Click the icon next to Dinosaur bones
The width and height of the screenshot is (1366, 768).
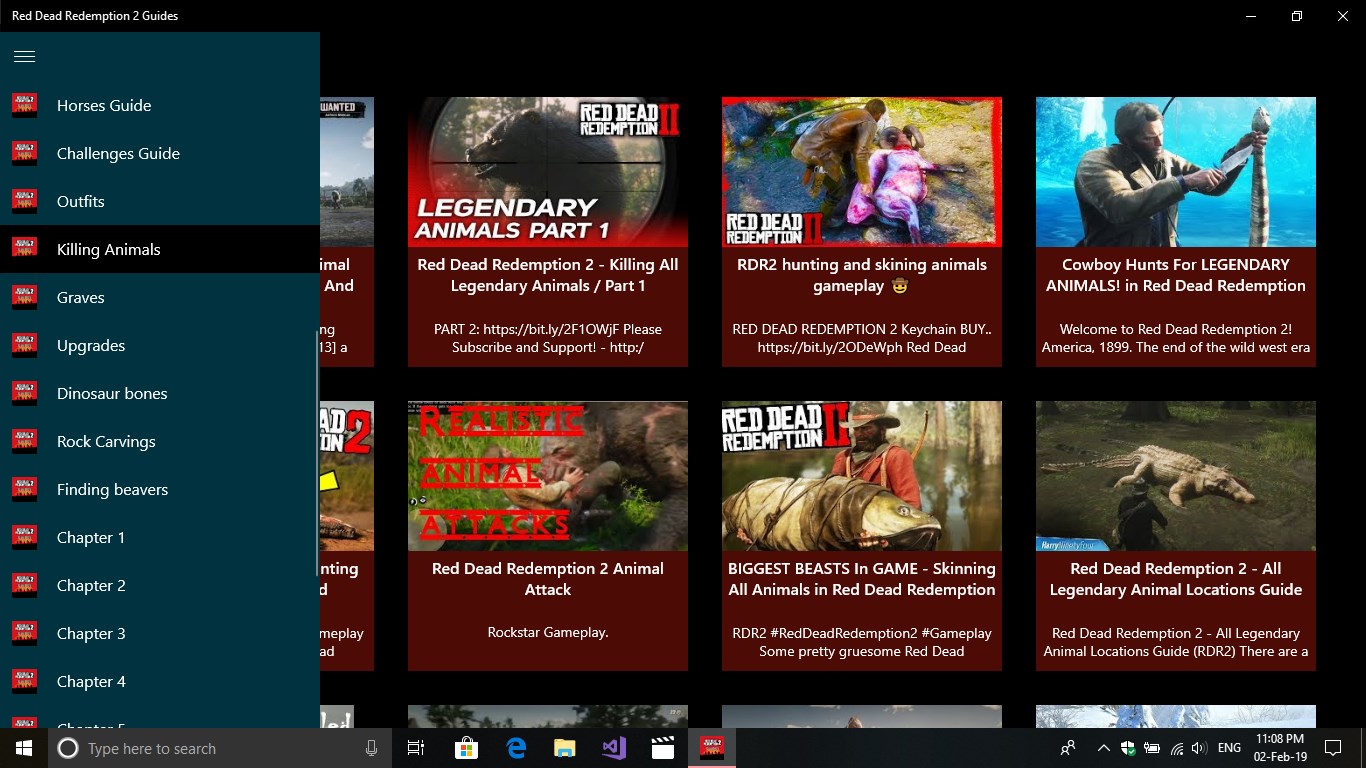25,393
